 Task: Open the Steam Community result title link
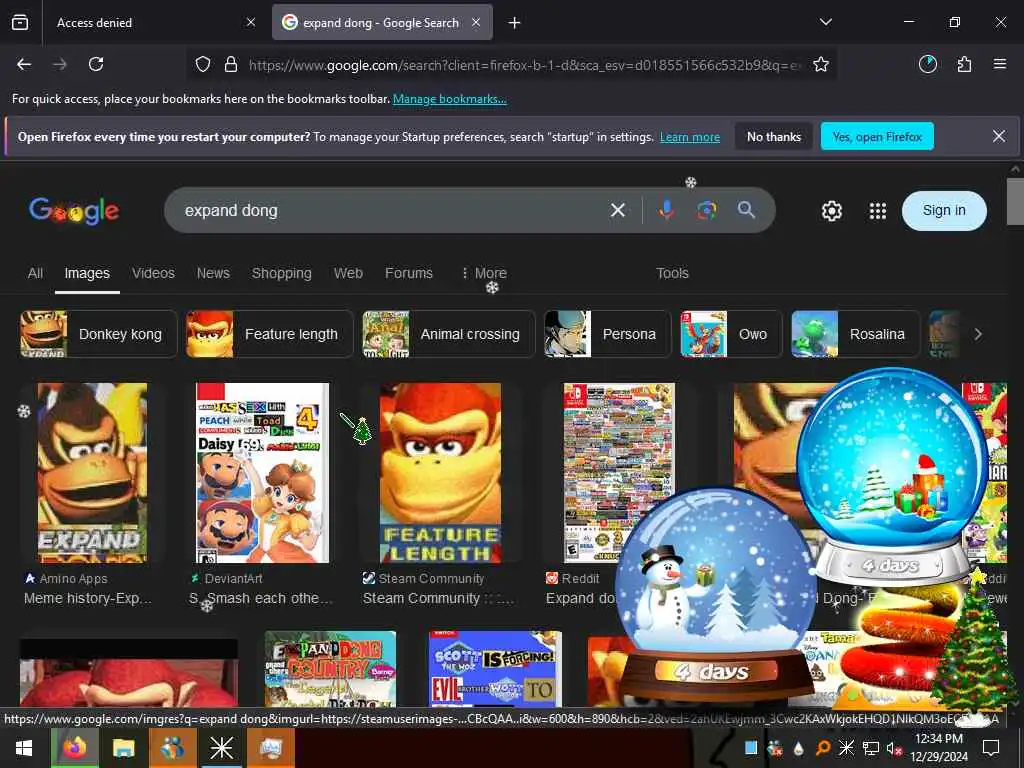[x=438, y=598]
